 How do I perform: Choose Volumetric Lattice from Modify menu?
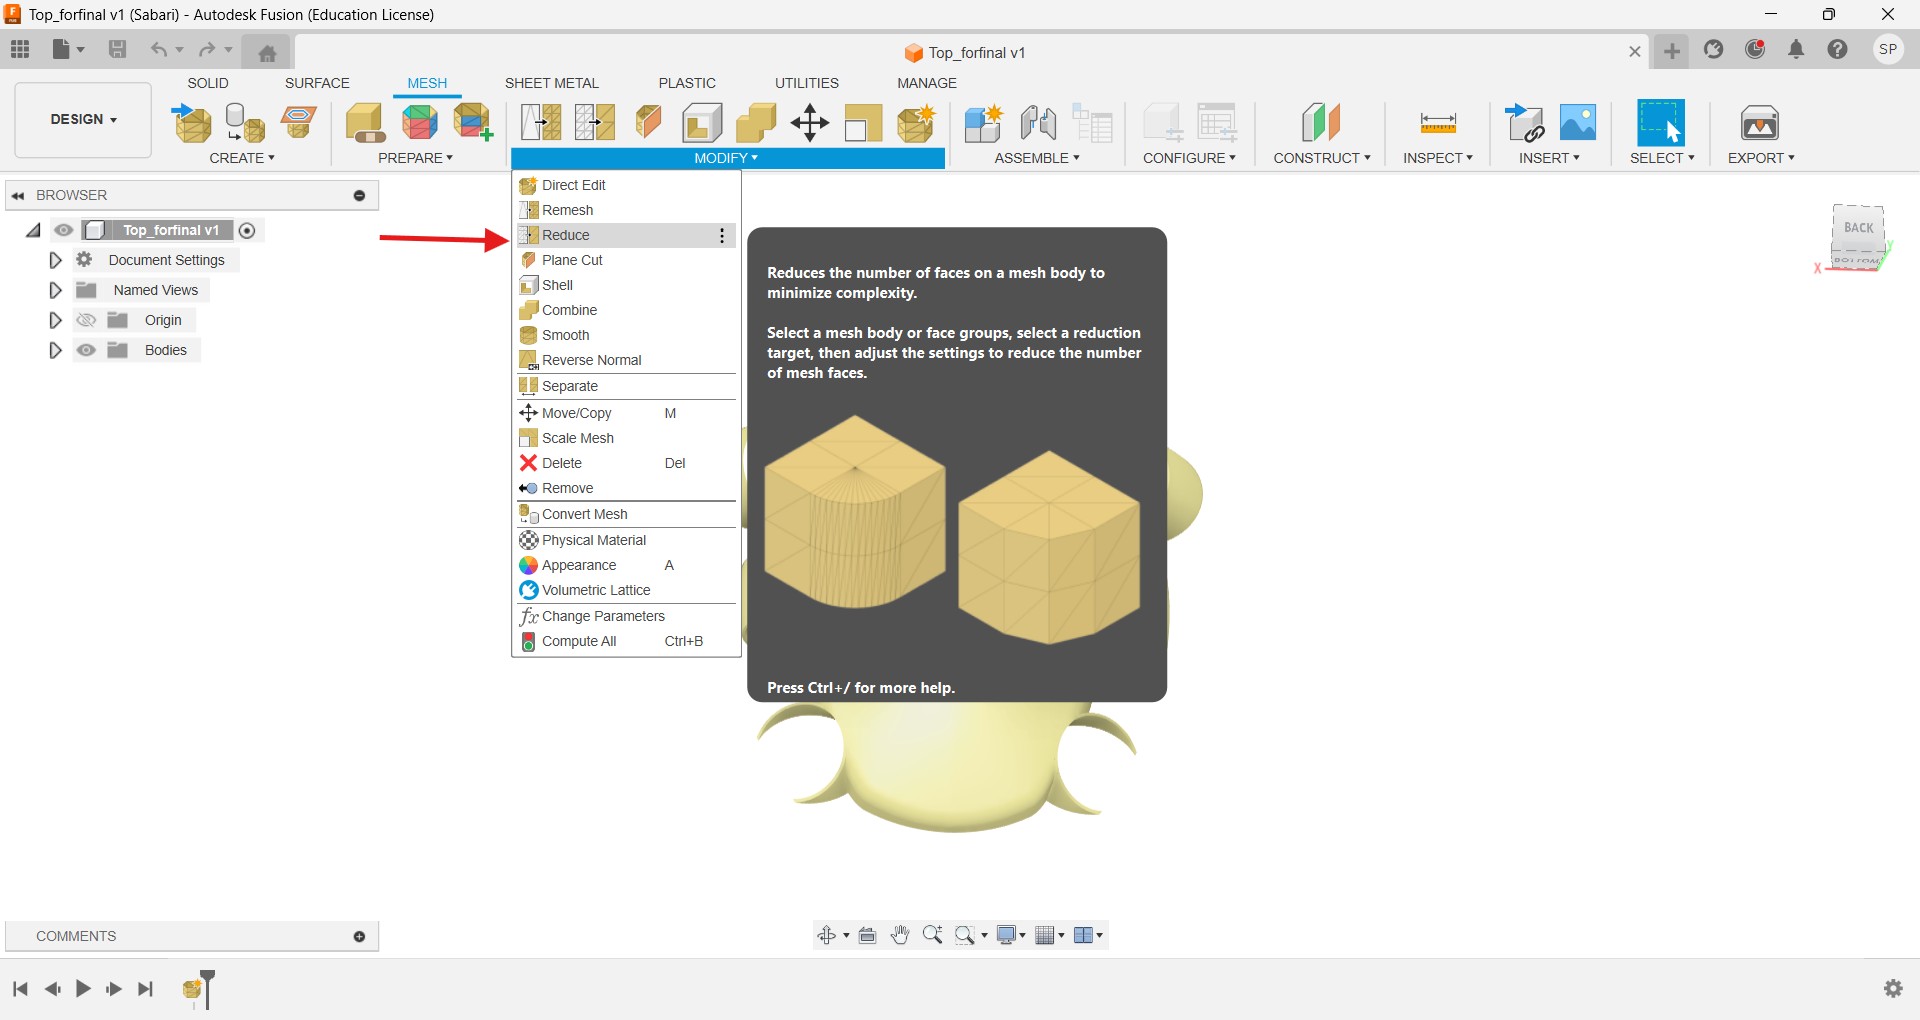click(x=627, y=590)
